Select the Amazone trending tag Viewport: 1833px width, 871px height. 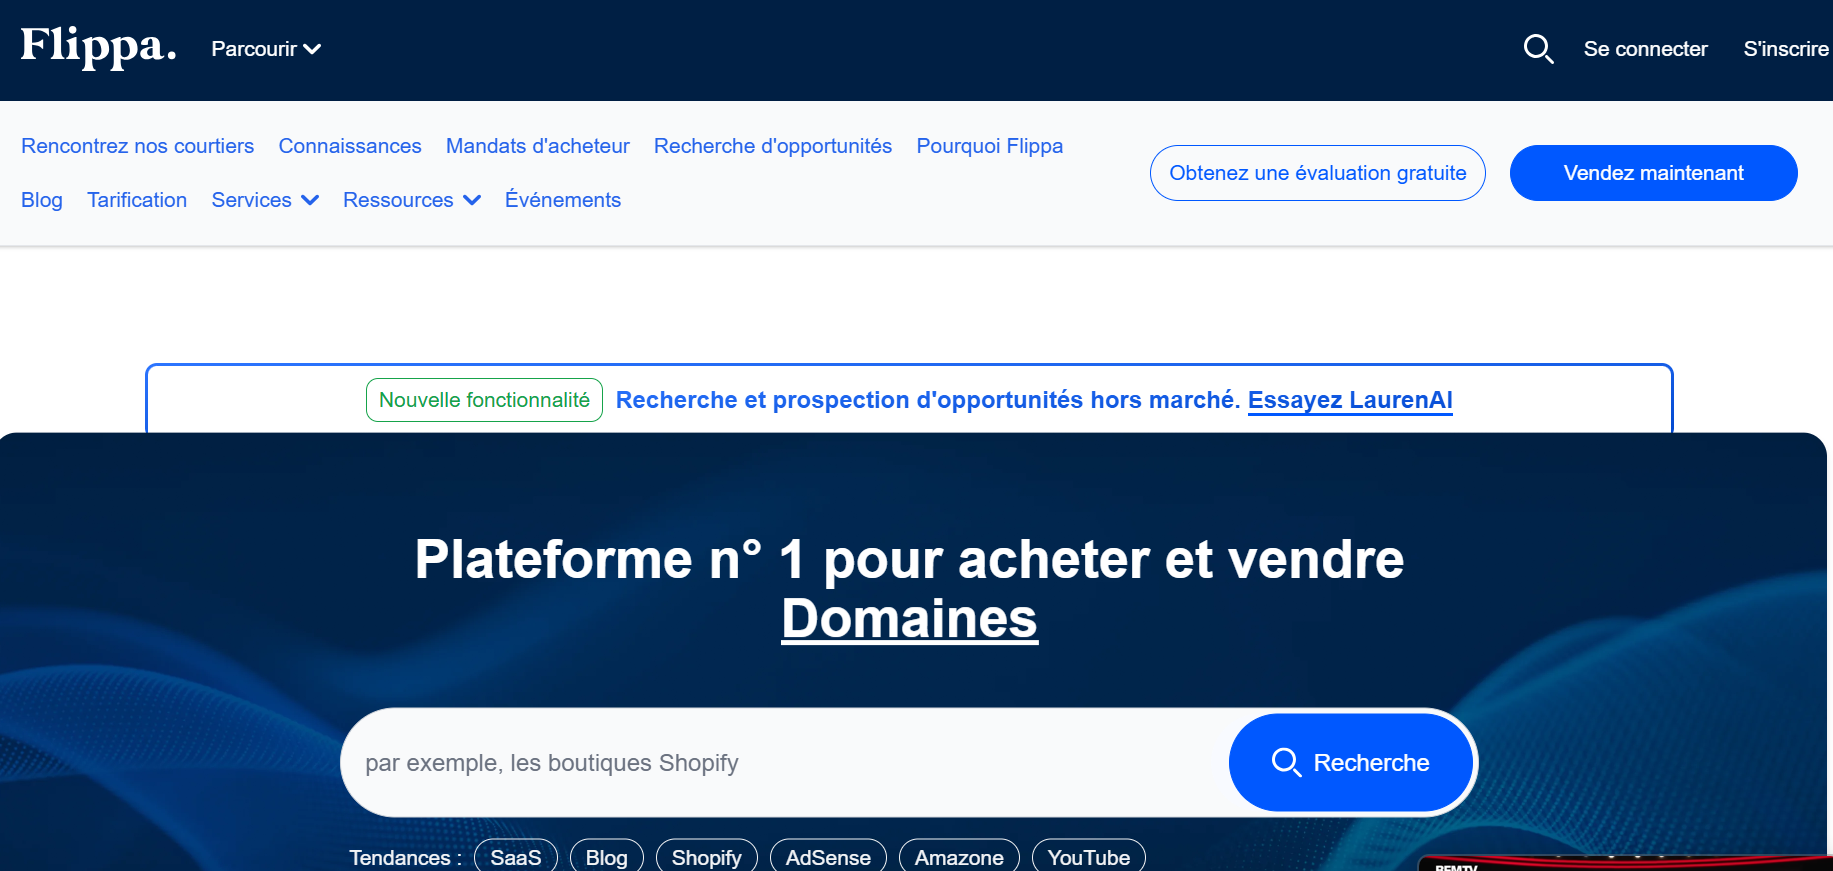coord(959,857)
